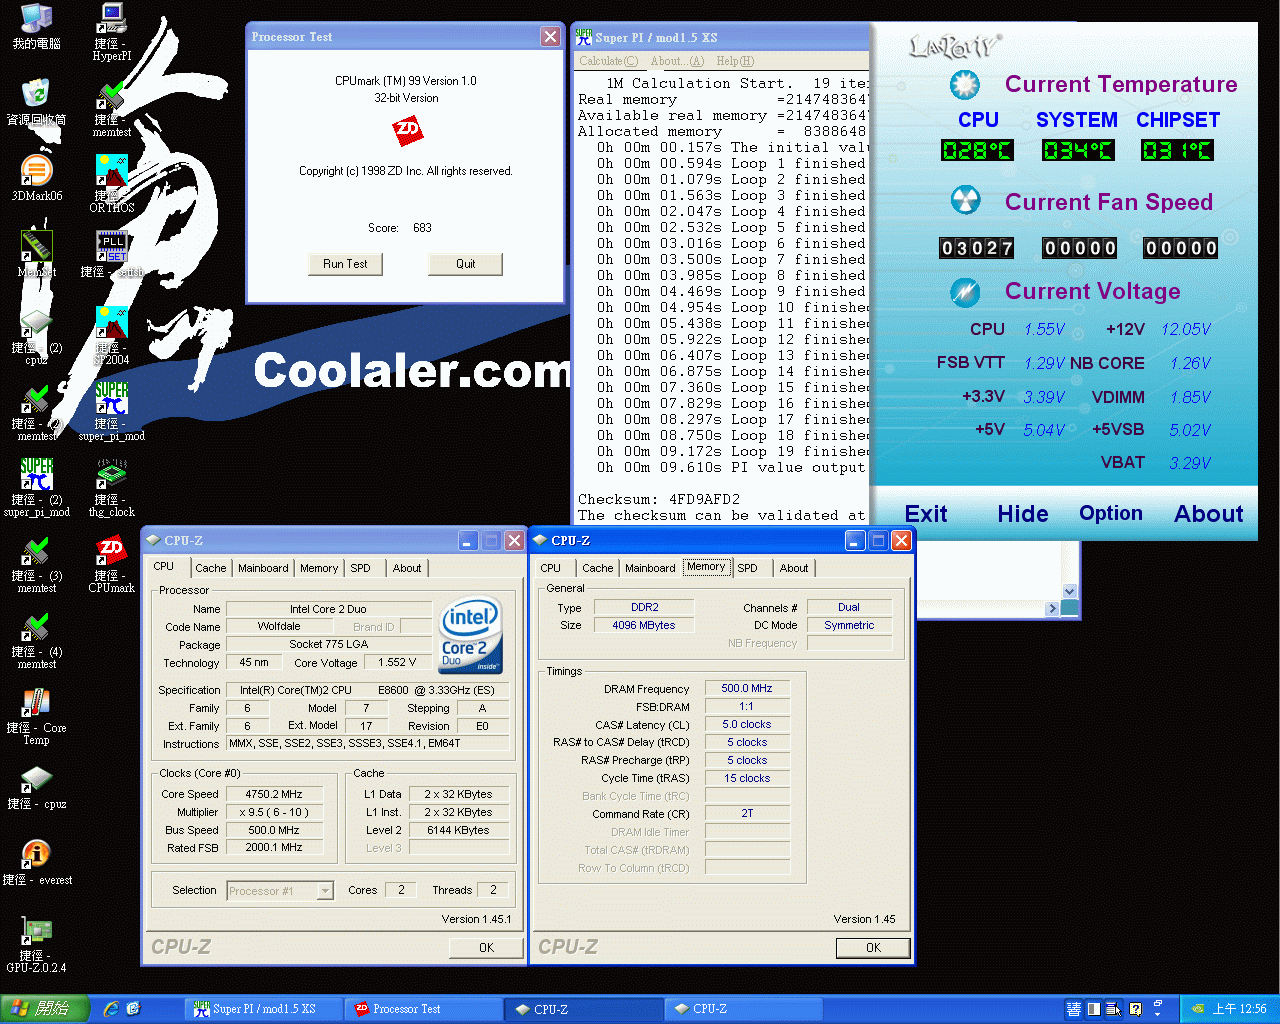
Task: Click the NVIDIA tray icon
Action: 1197,1009
